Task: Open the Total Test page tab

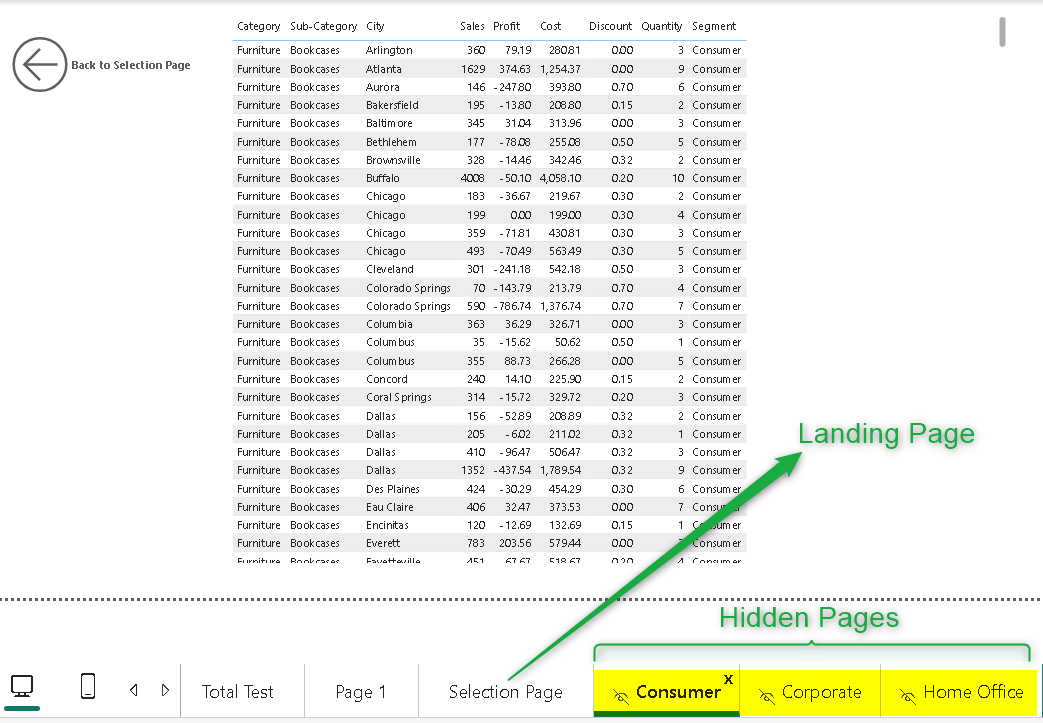Action: click(238, 692)
